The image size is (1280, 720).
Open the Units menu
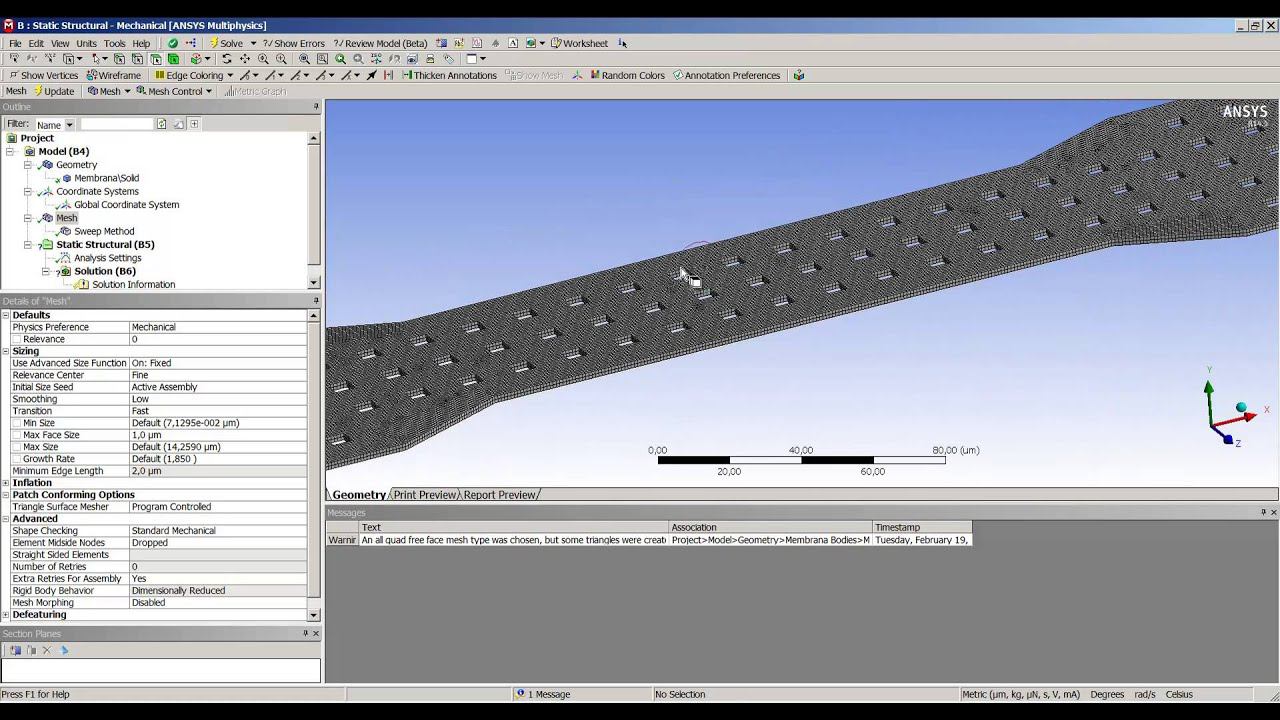pyautogui.click(x=87, y=43)
